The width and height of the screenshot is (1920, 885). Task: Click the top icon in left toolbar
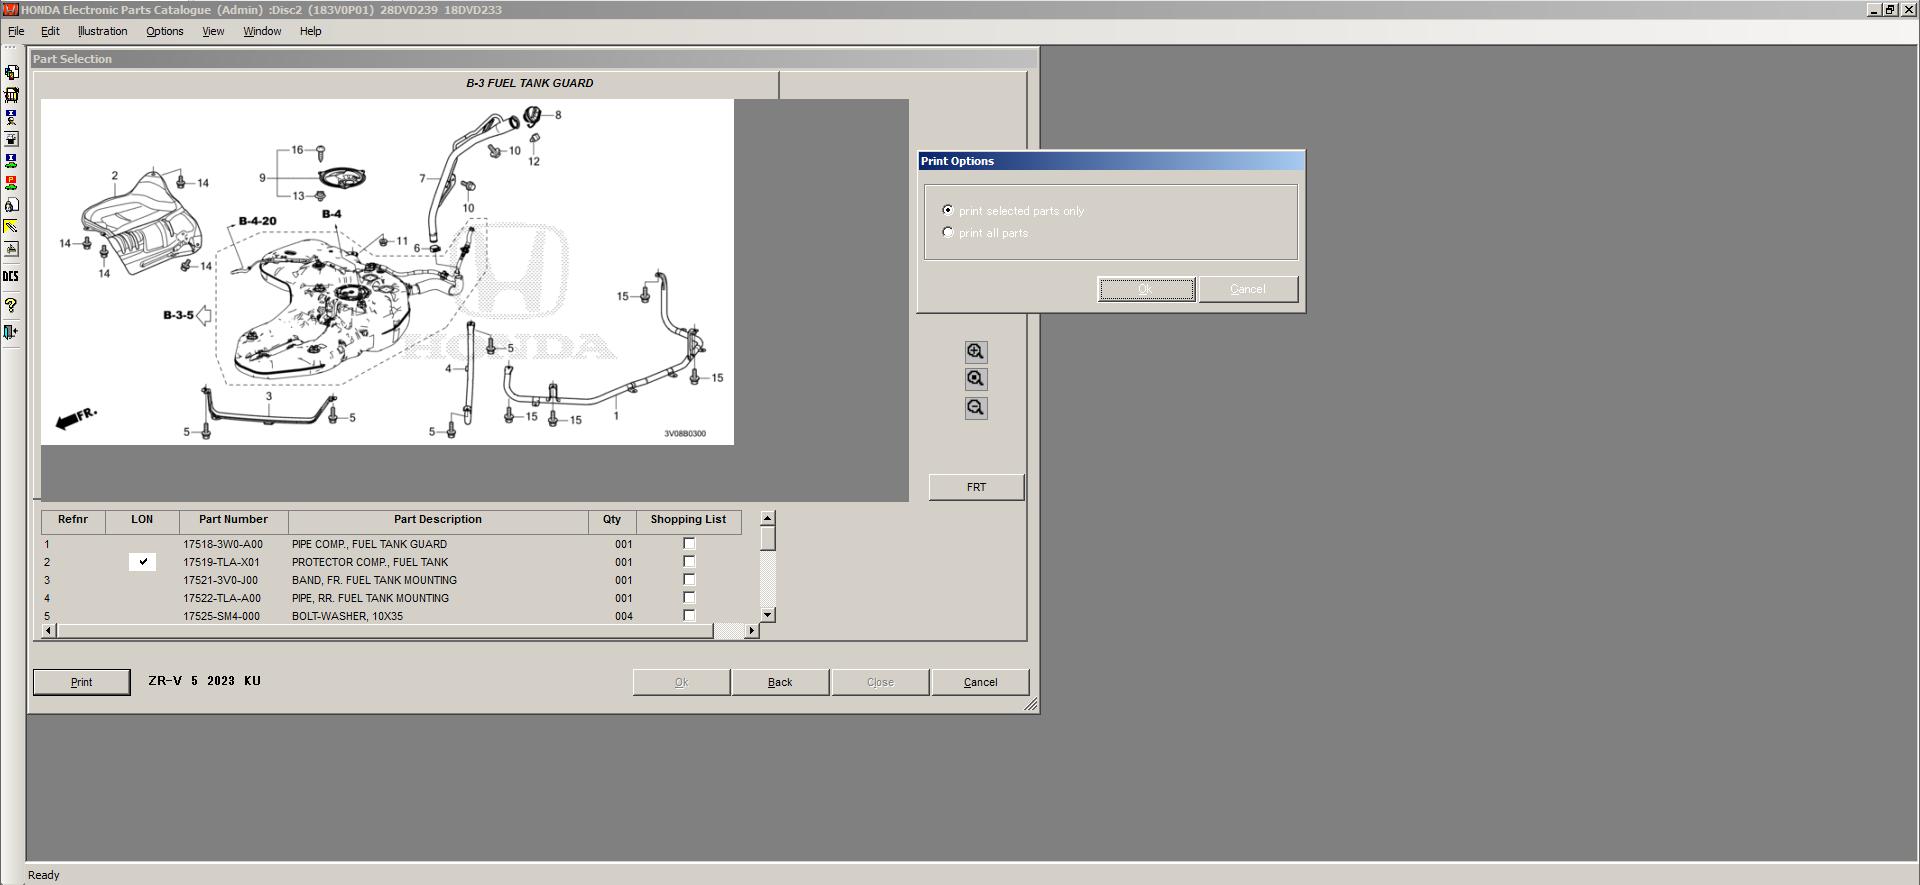pyautogui.click(x=11, y=72)
